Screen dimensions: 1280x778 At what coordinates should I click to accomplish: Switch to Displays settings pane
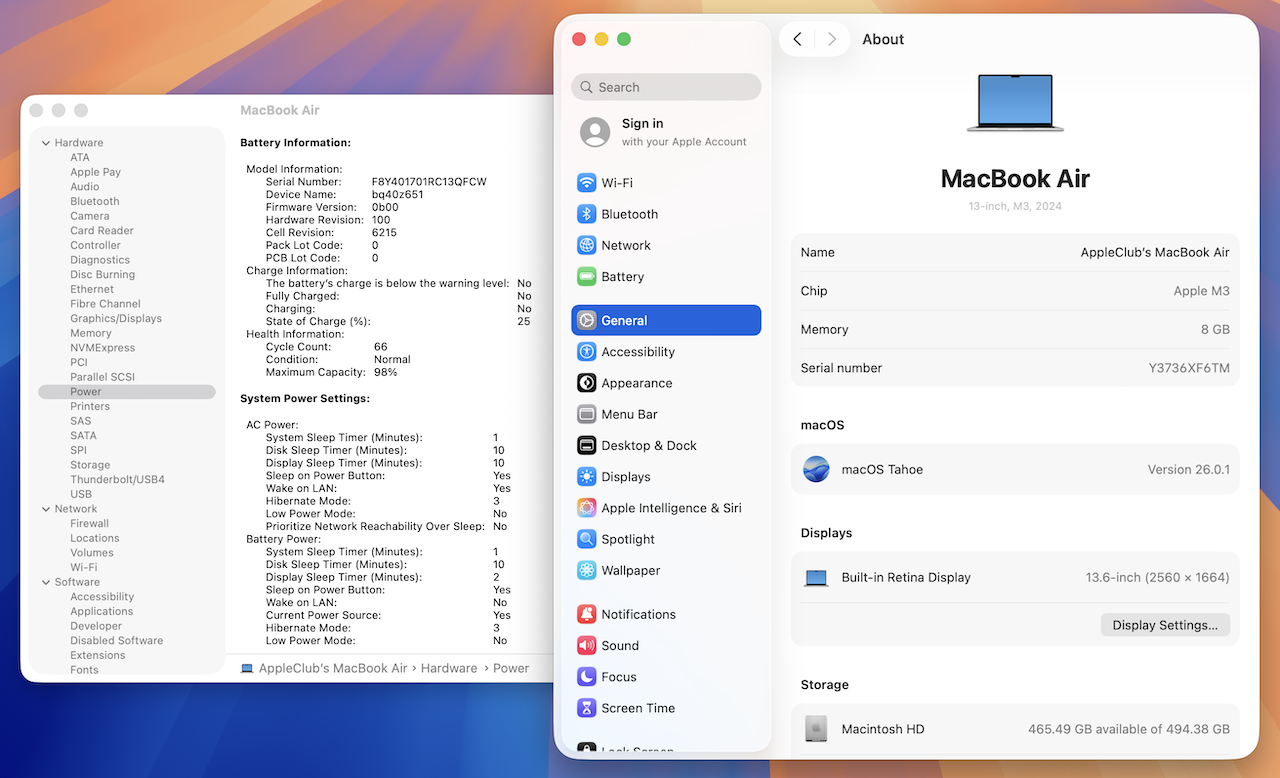[625, 477]
